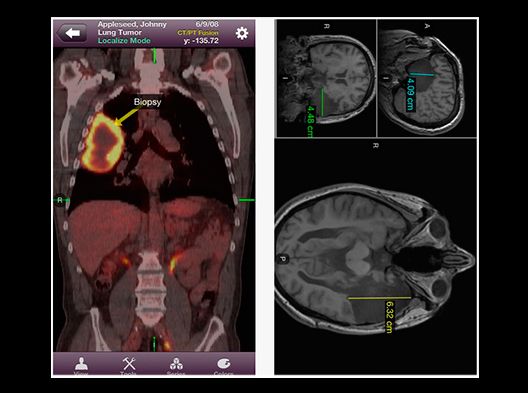Click the green crosshair marker at top
This screenshot has height=393, width=528.
coord(155,56)
